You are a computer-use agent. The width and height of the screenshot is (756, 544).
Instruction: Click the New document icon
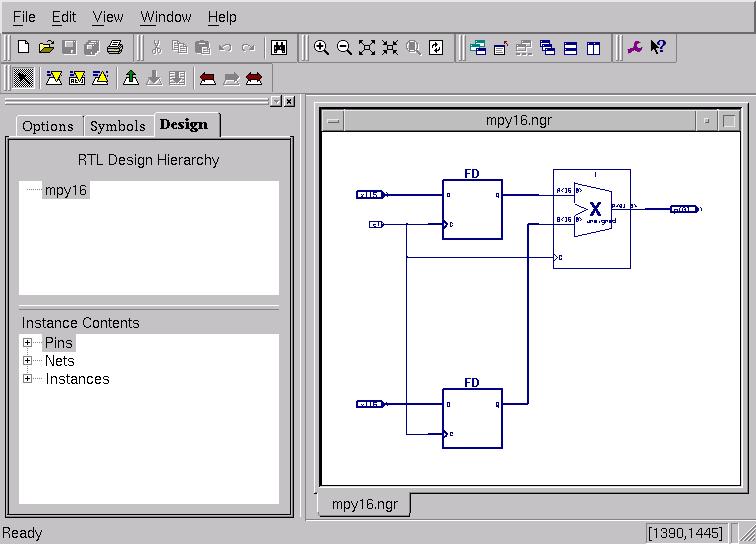[x=24, y=47]
